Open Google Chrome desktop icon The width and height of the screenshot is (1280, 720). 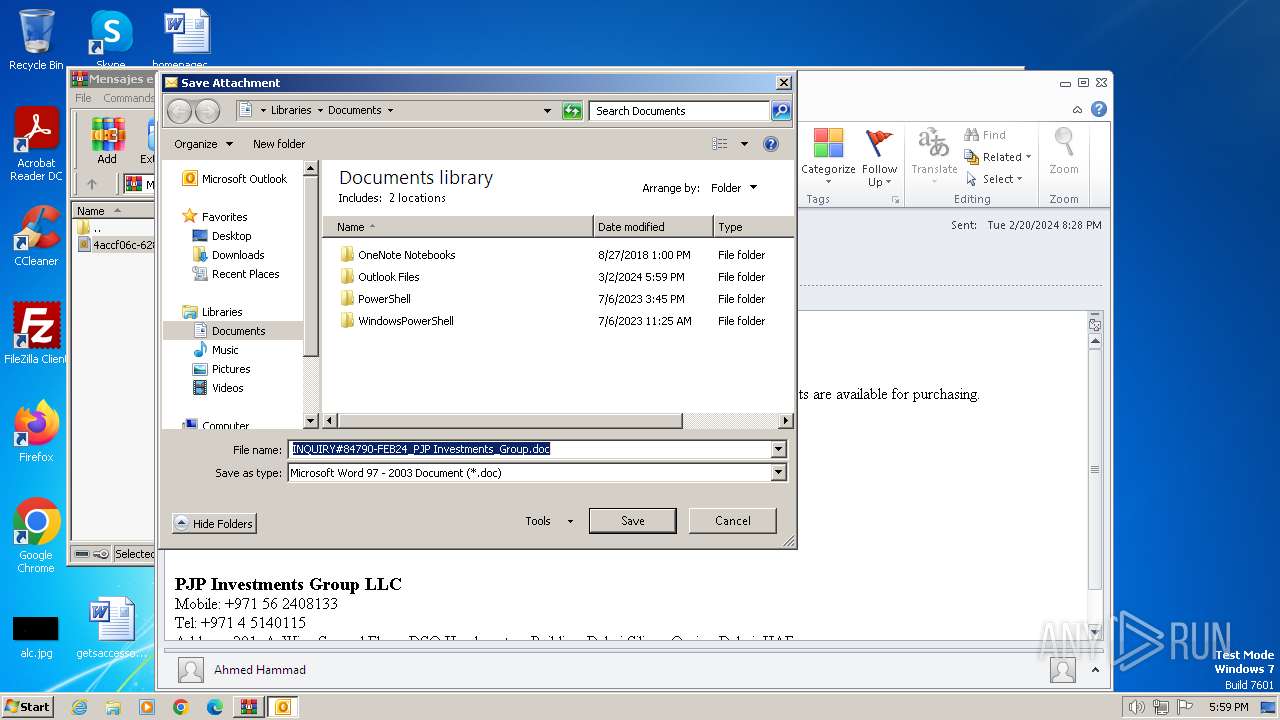click(36, 536)
